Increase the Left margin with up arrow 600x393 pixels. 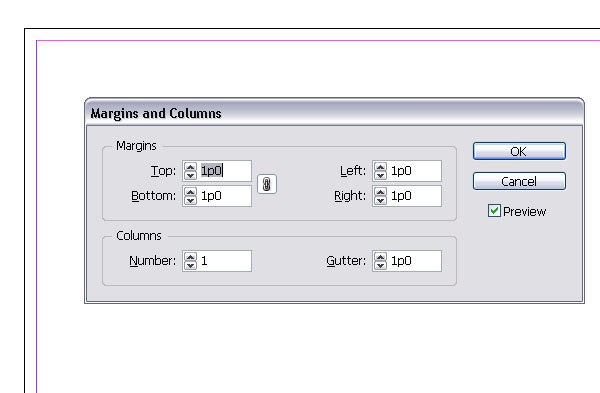pos(380,166)
